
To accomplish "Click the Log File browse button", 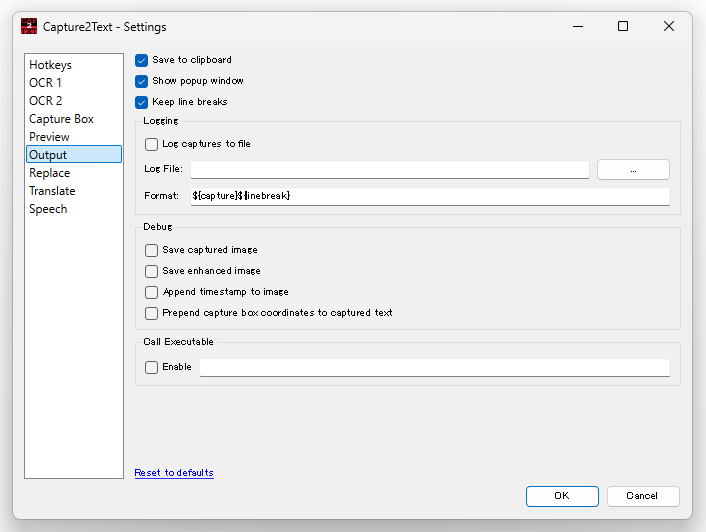I will pos(633,170).
